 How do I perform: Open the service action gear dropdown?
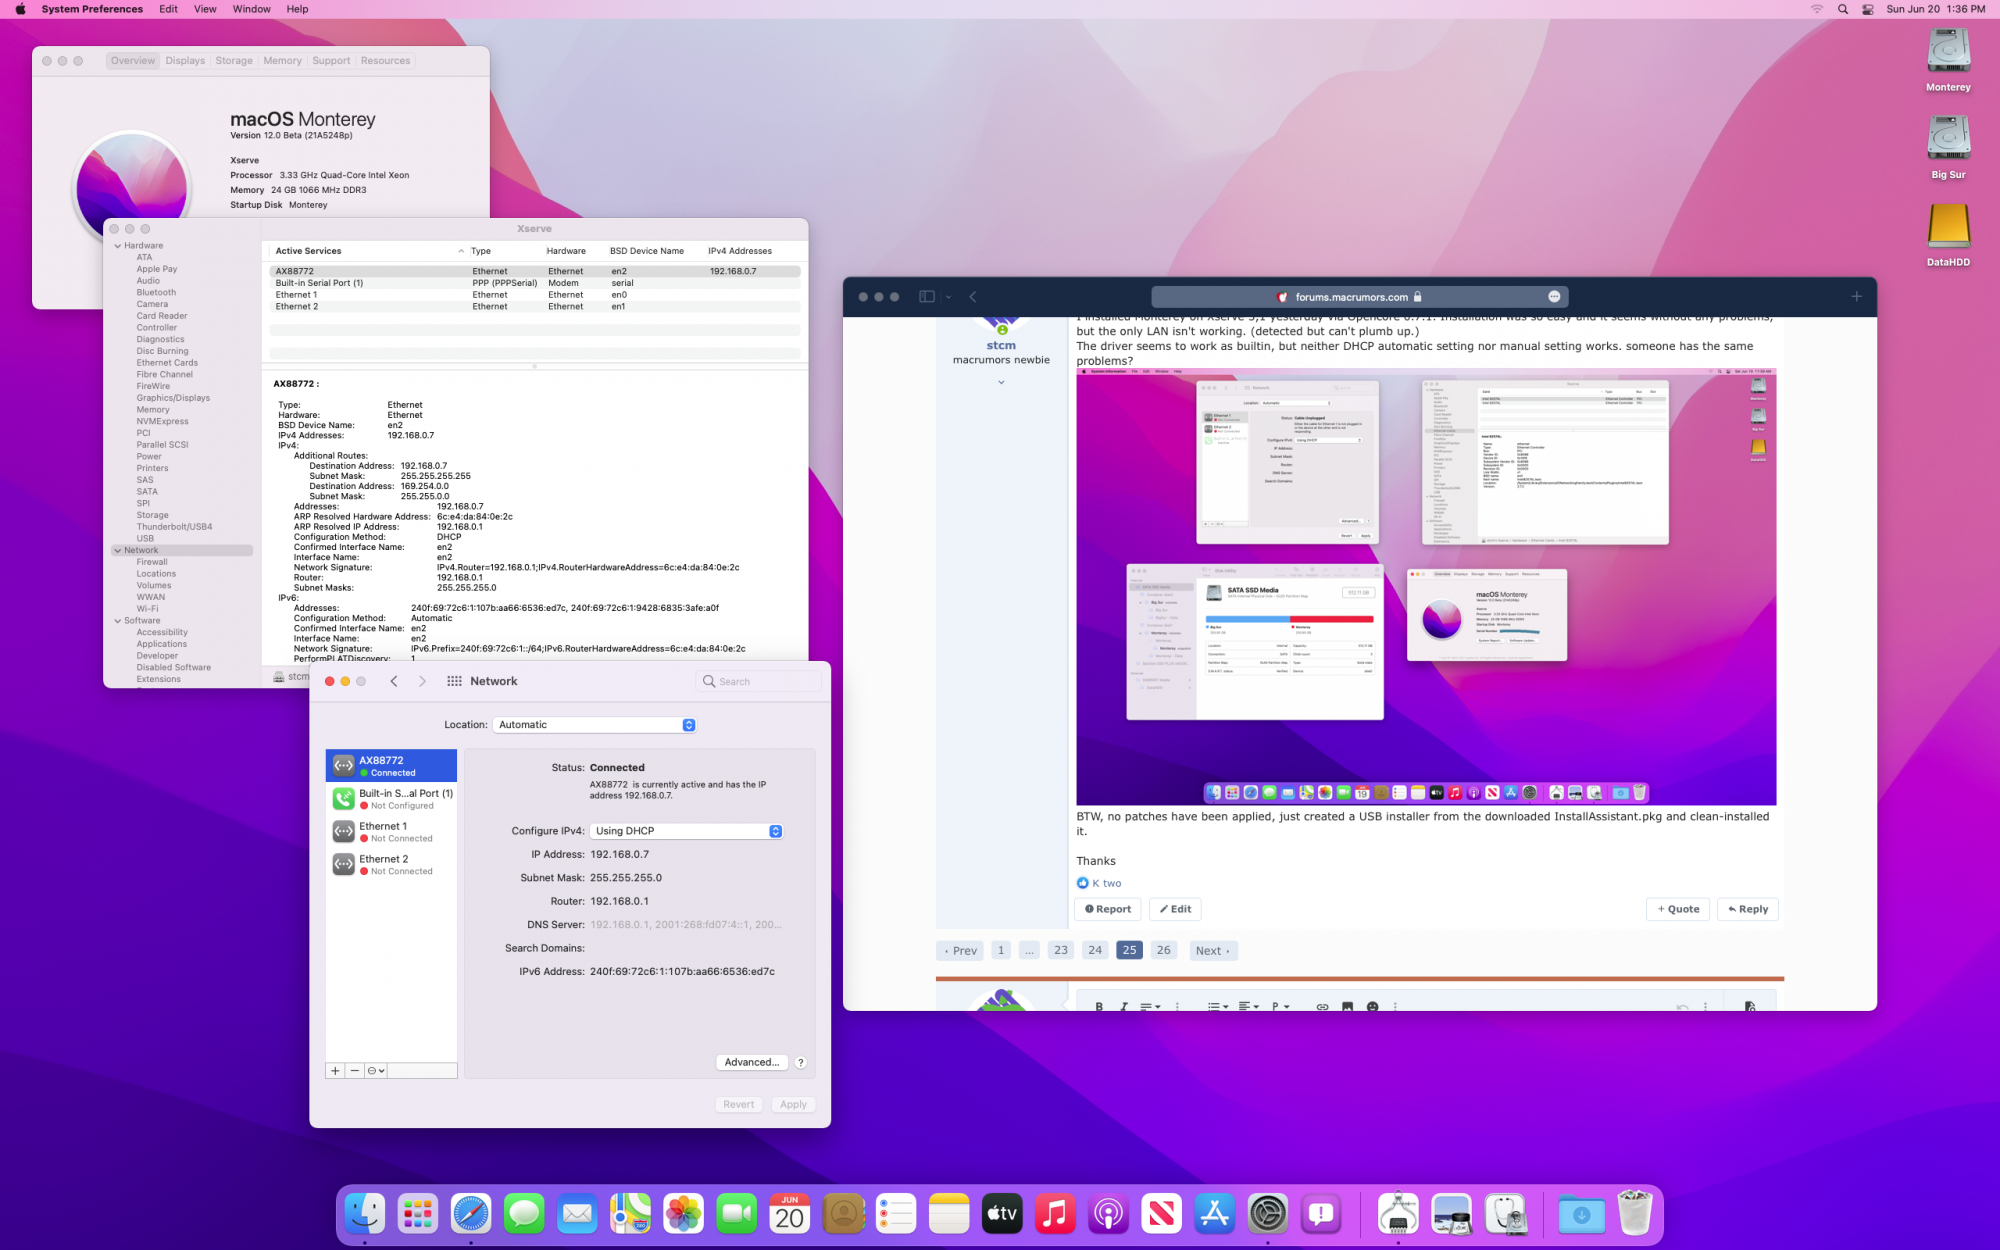375,1070
